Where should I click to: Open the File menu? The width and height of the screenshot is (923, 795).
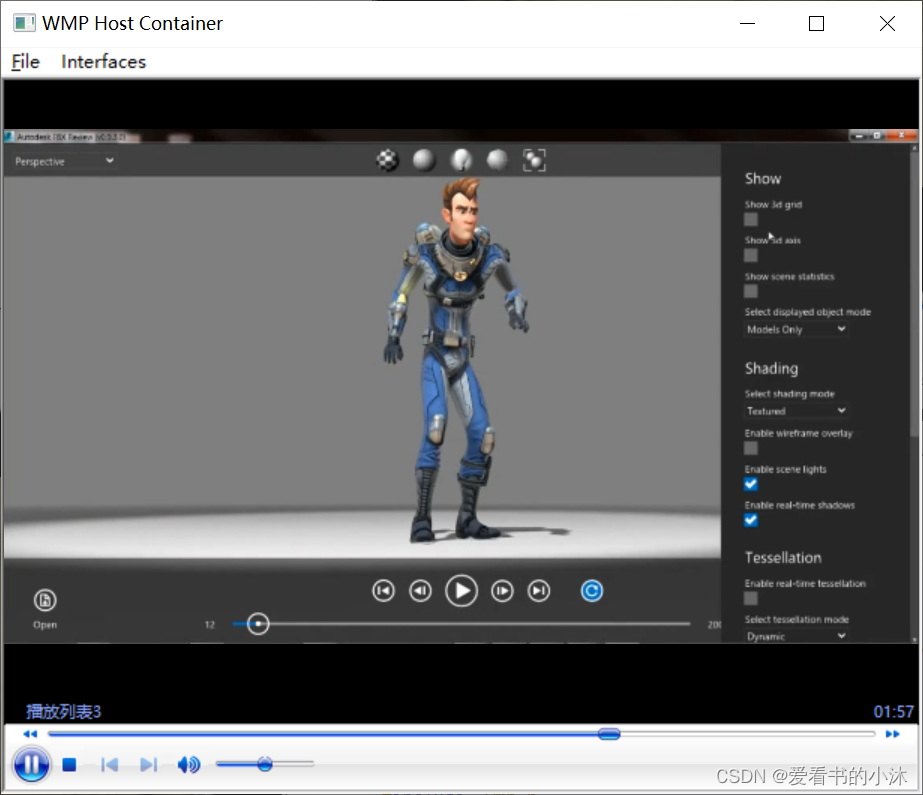click(x=25, y=62)
